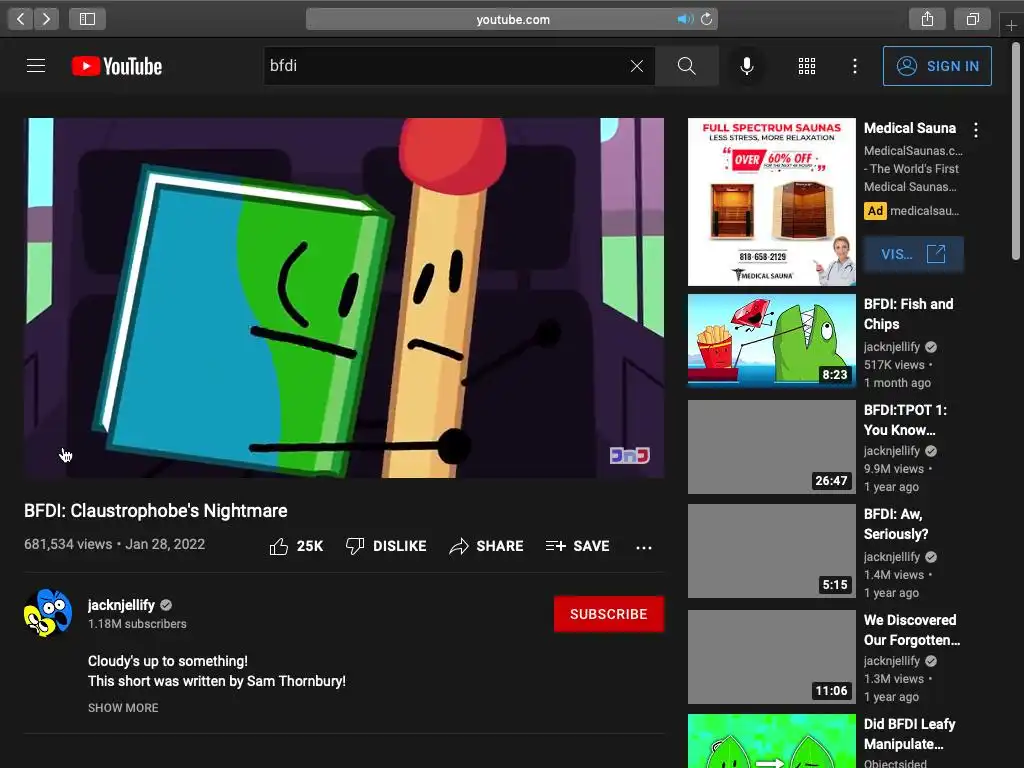Open We Discovered Our Forgotten title
This screenshot has height=768, width=1024.
pos(912,630)
